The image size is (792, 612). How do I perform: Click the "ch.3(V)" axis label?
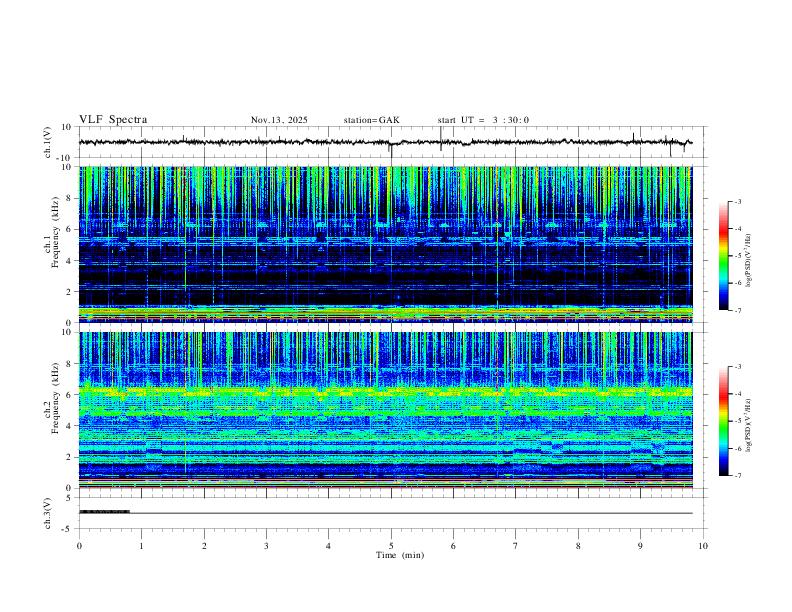pyautogui.click(x=48, y=513)
